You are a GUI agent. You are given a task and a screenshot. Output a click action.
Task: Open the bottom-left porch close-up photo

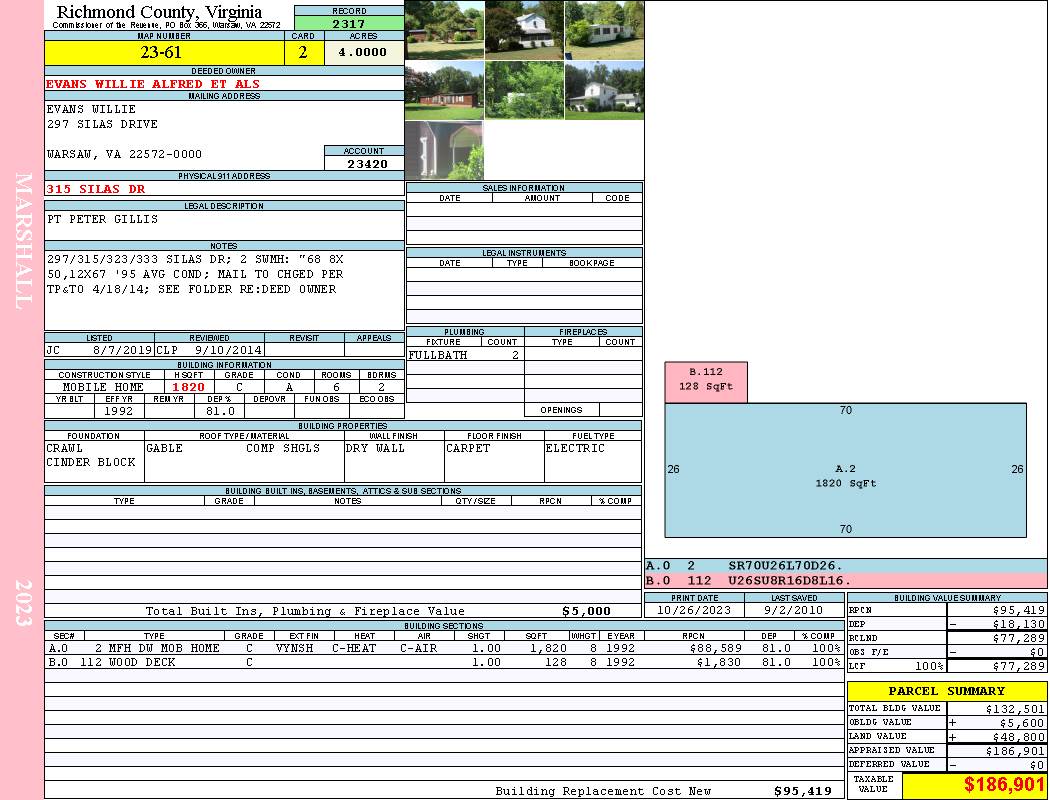pyautogui.click(x=444, y=150)
